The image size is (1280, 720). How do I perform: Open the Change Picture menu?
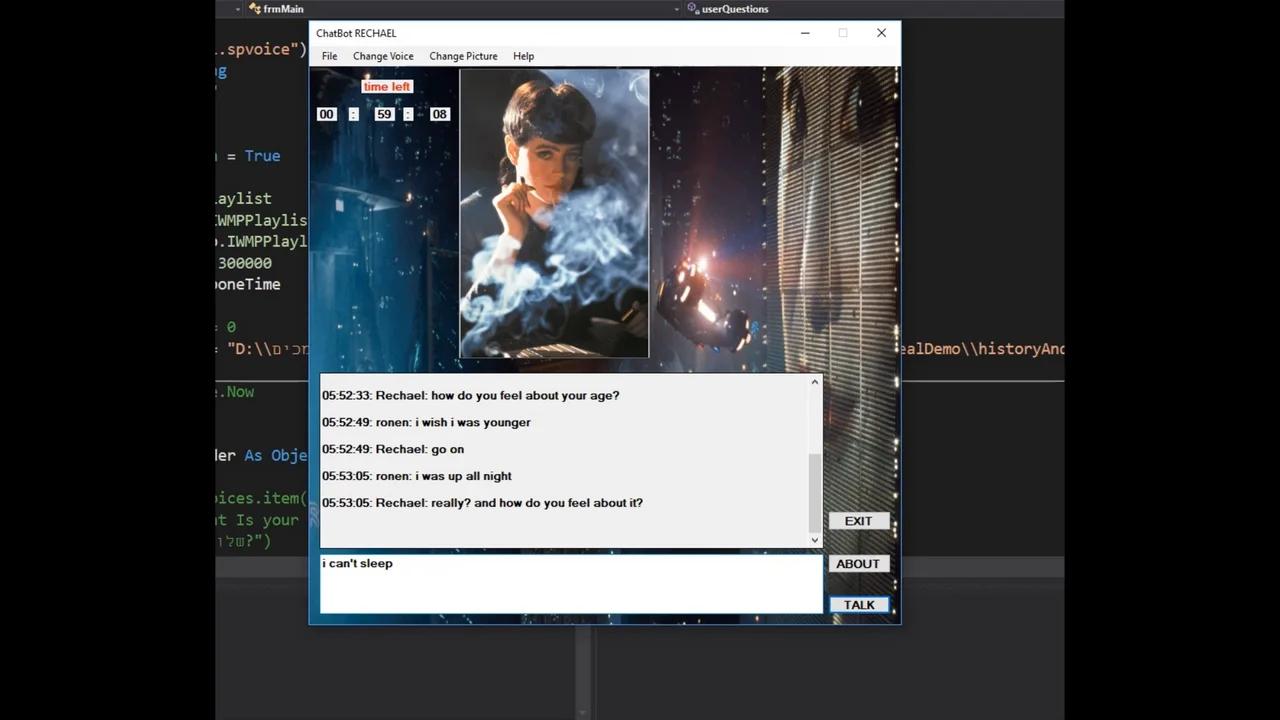pyautogui.click(x=463, y=56)
